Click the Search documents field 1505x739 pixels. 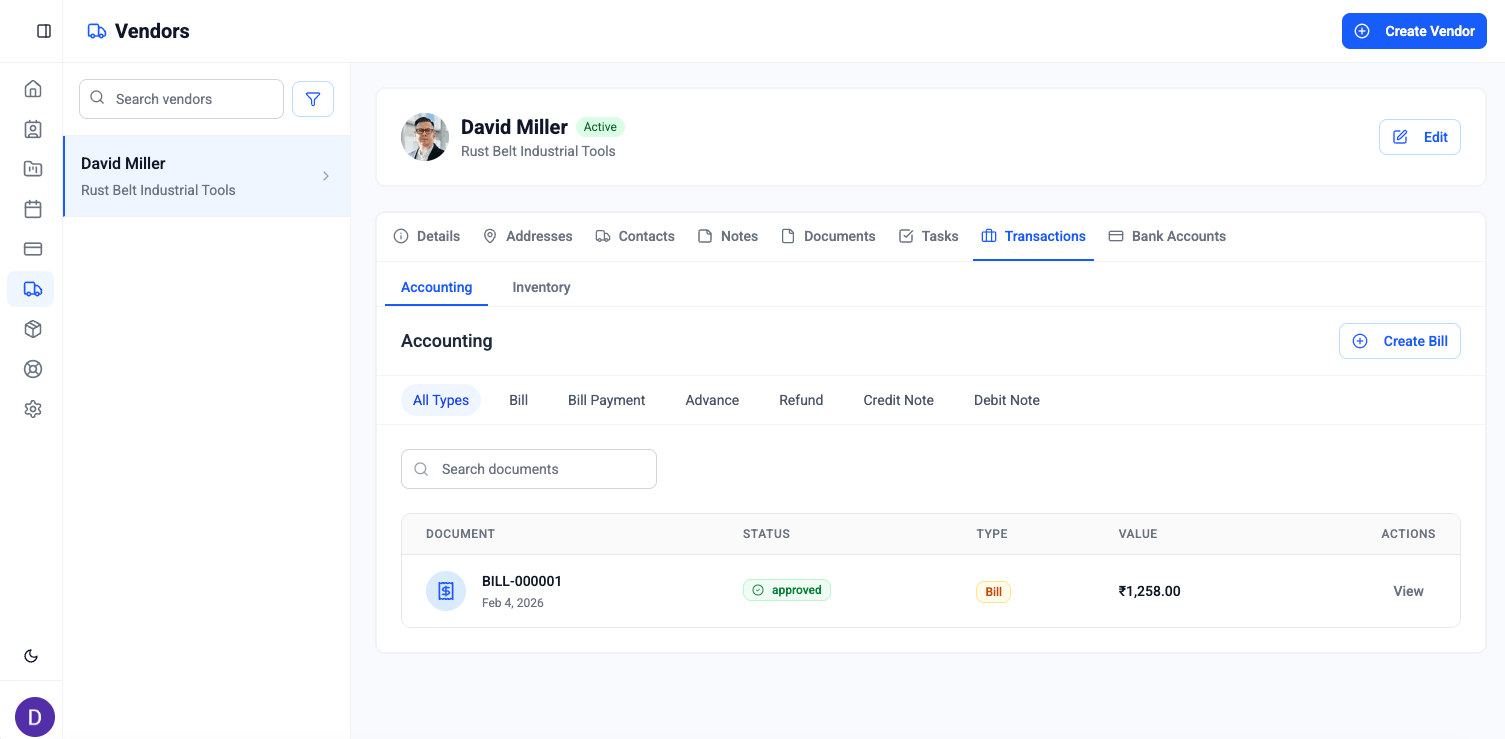pyautogui.click(x=529, y=469)
